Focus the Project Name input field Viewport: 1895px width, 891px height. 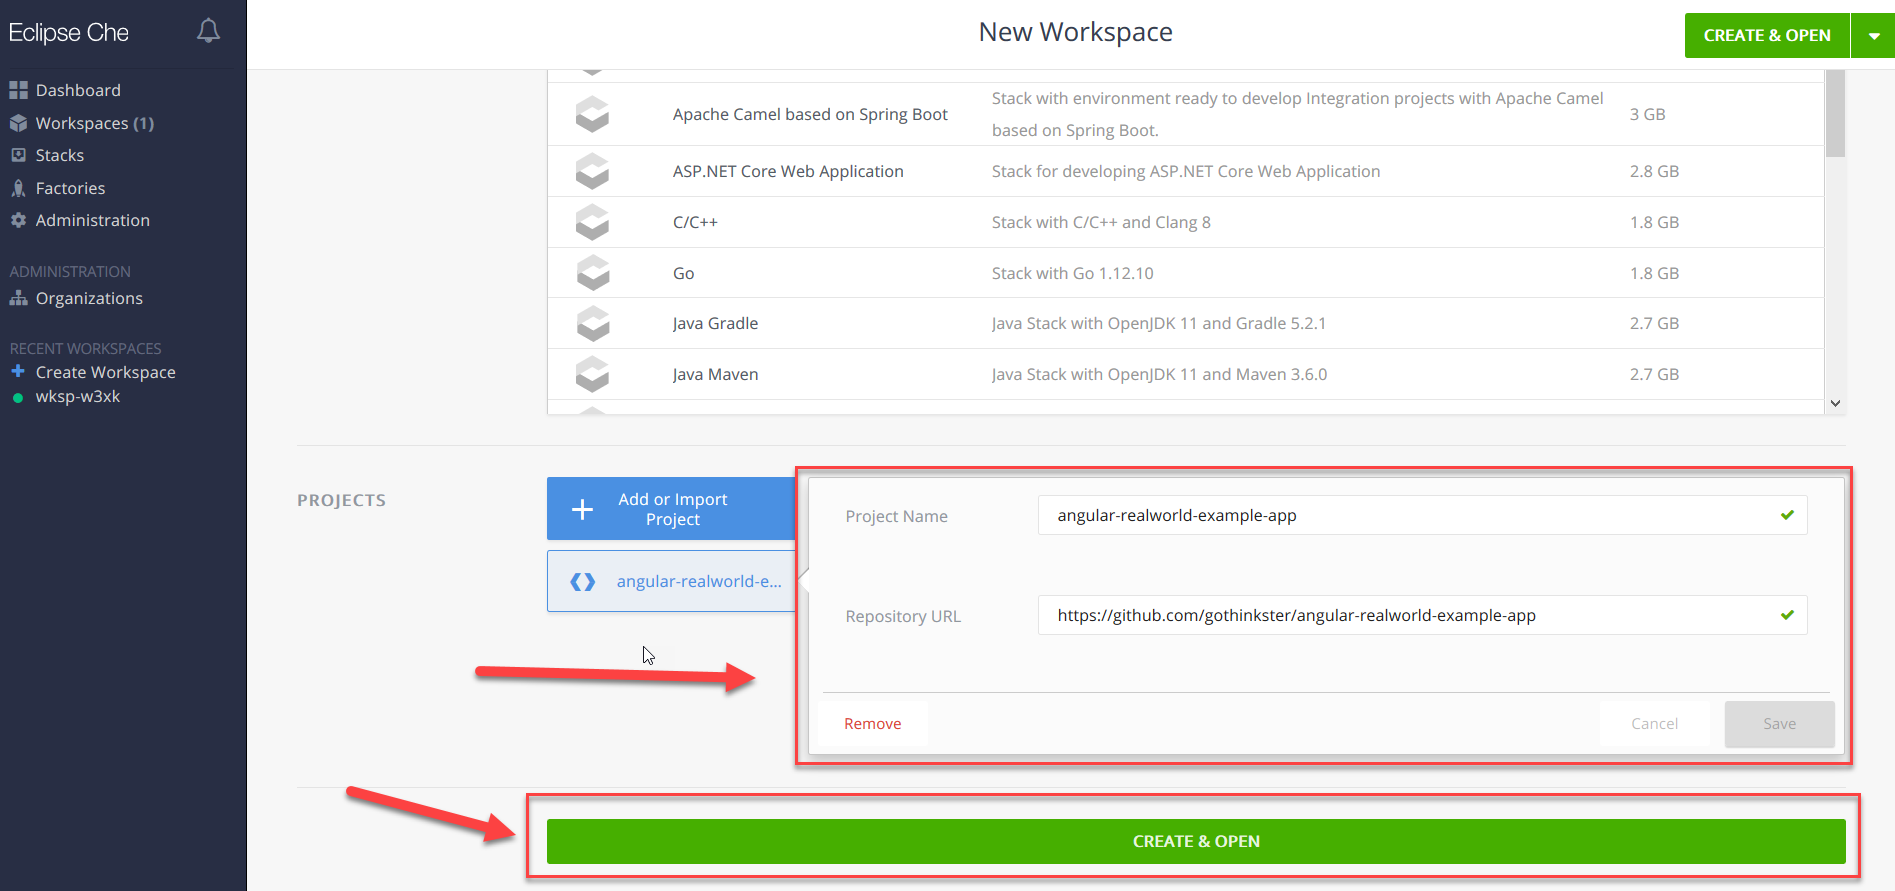[x=1422, y=515]
